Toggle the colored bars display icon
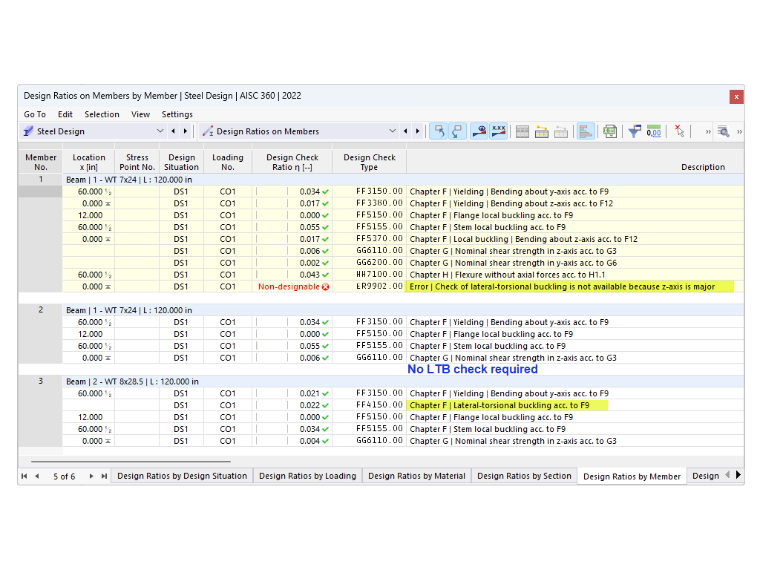760x570 pixels. tap(586, 131)
